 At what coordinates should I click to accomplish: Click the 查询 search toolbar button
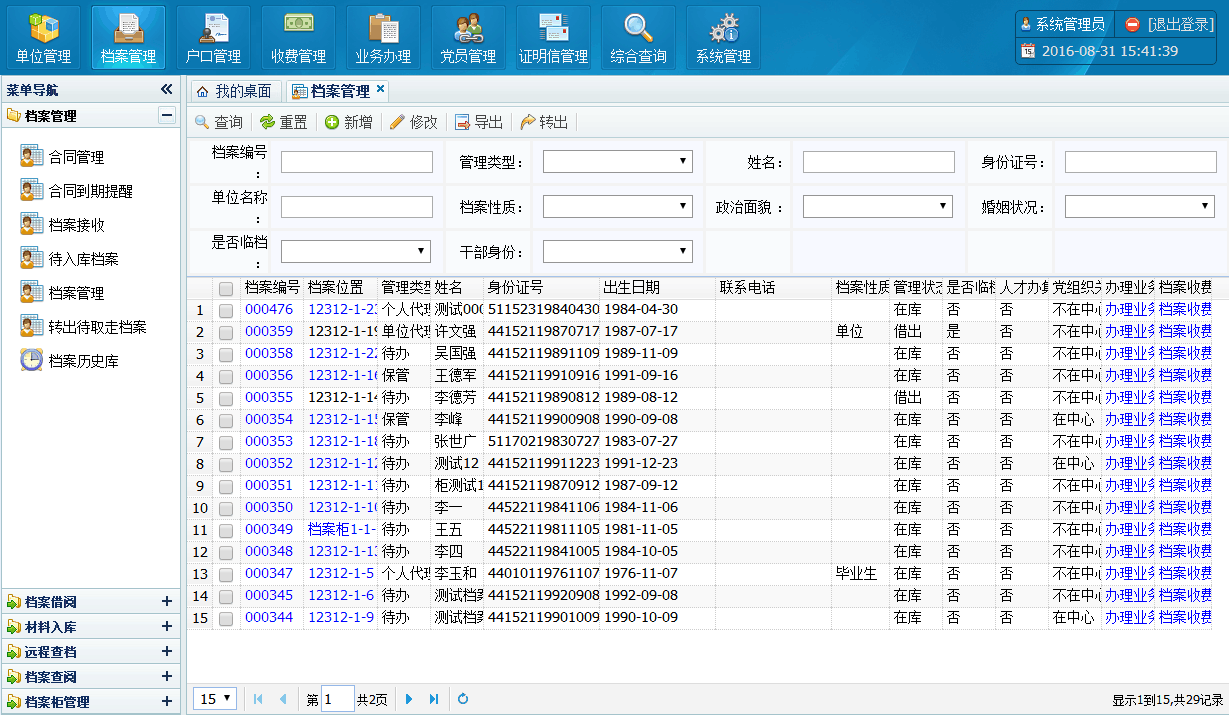pyautogui.click(x=218, y=122)
